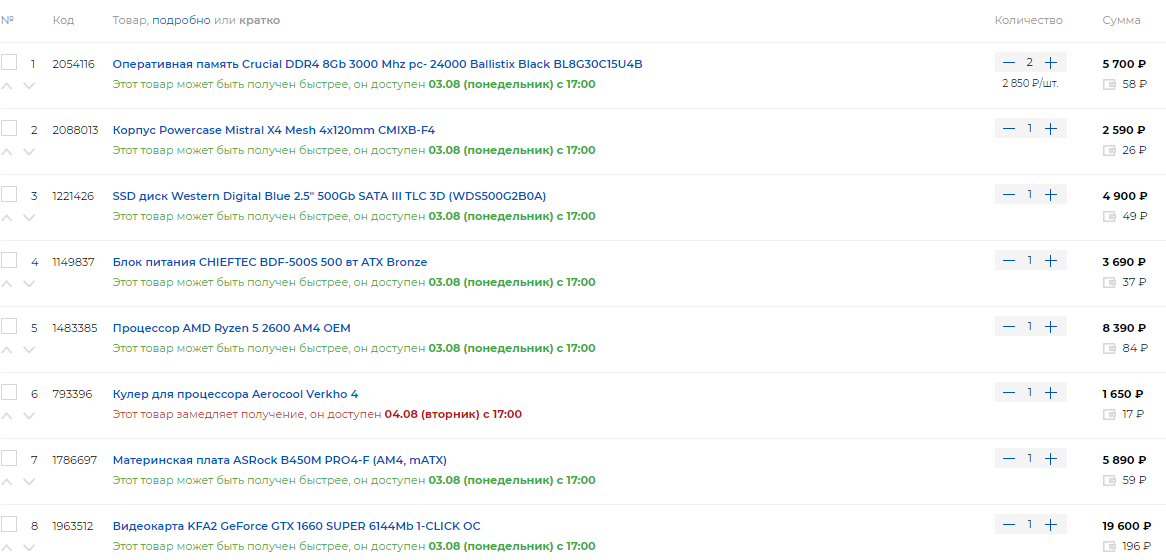Select checkbox for item 1 Crucial memory

point(9,62)
